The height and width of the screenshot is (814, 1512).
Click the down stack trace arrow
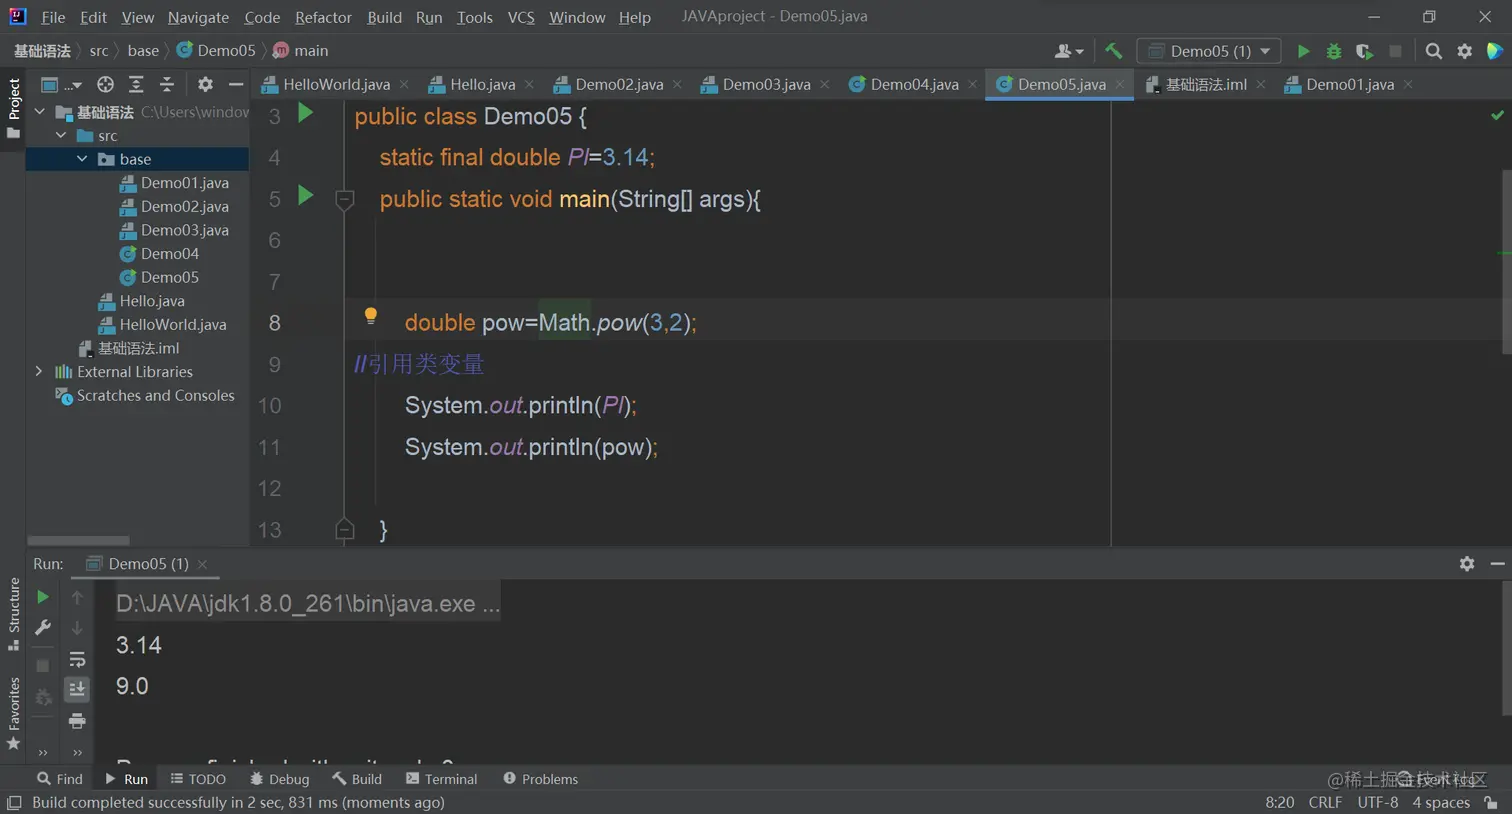(77, 628)
